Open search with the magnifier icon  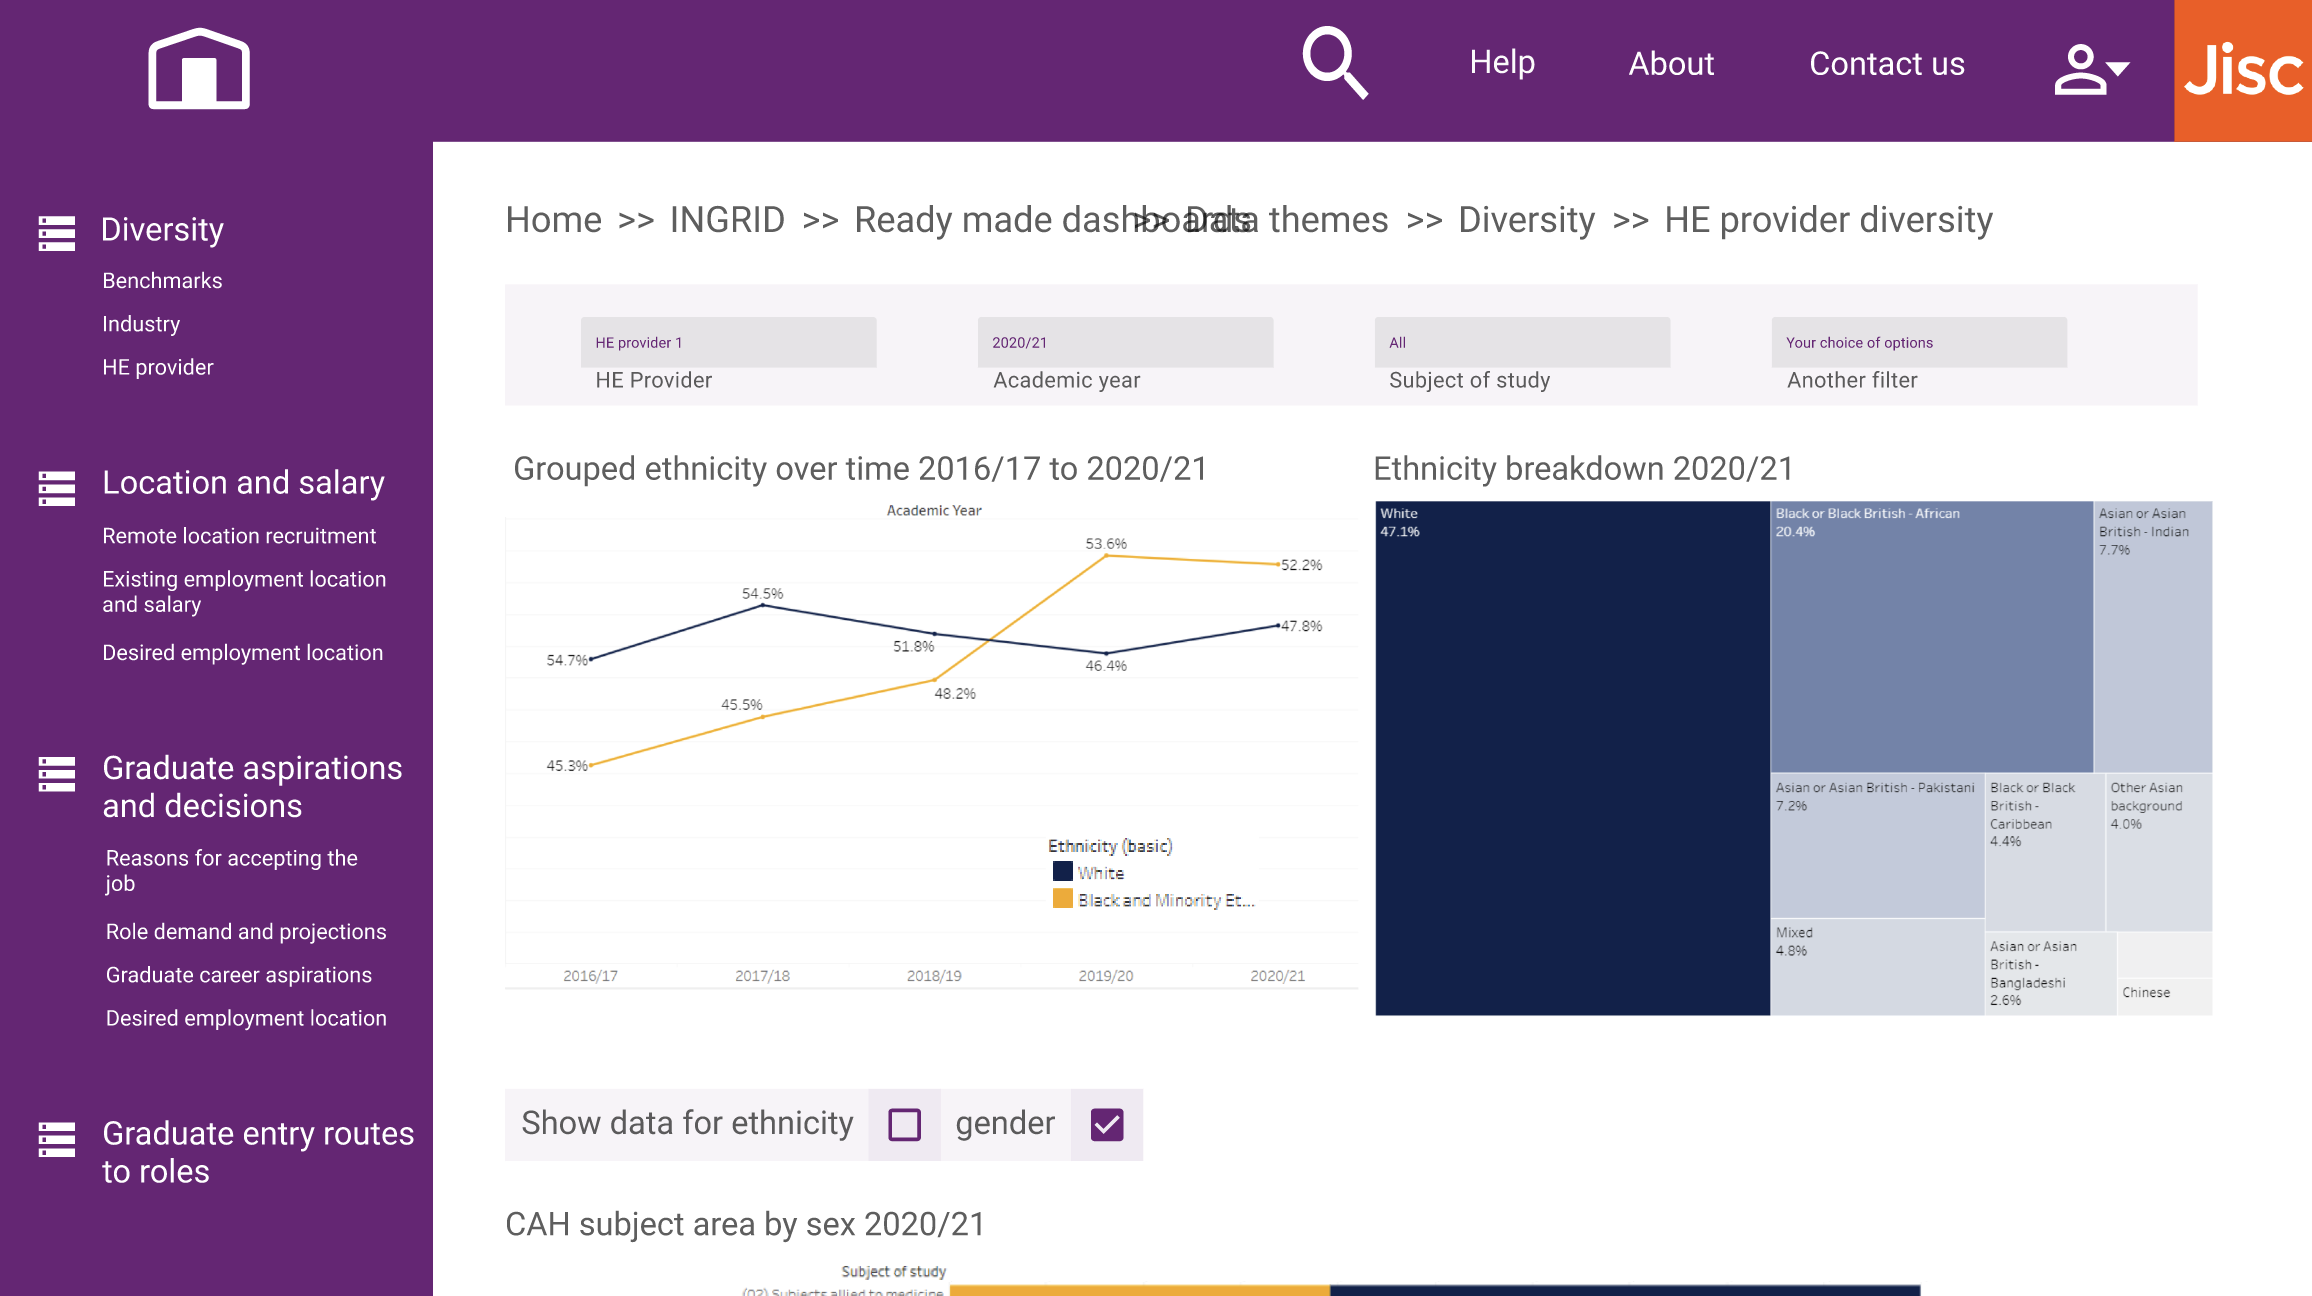[1334, 62]
